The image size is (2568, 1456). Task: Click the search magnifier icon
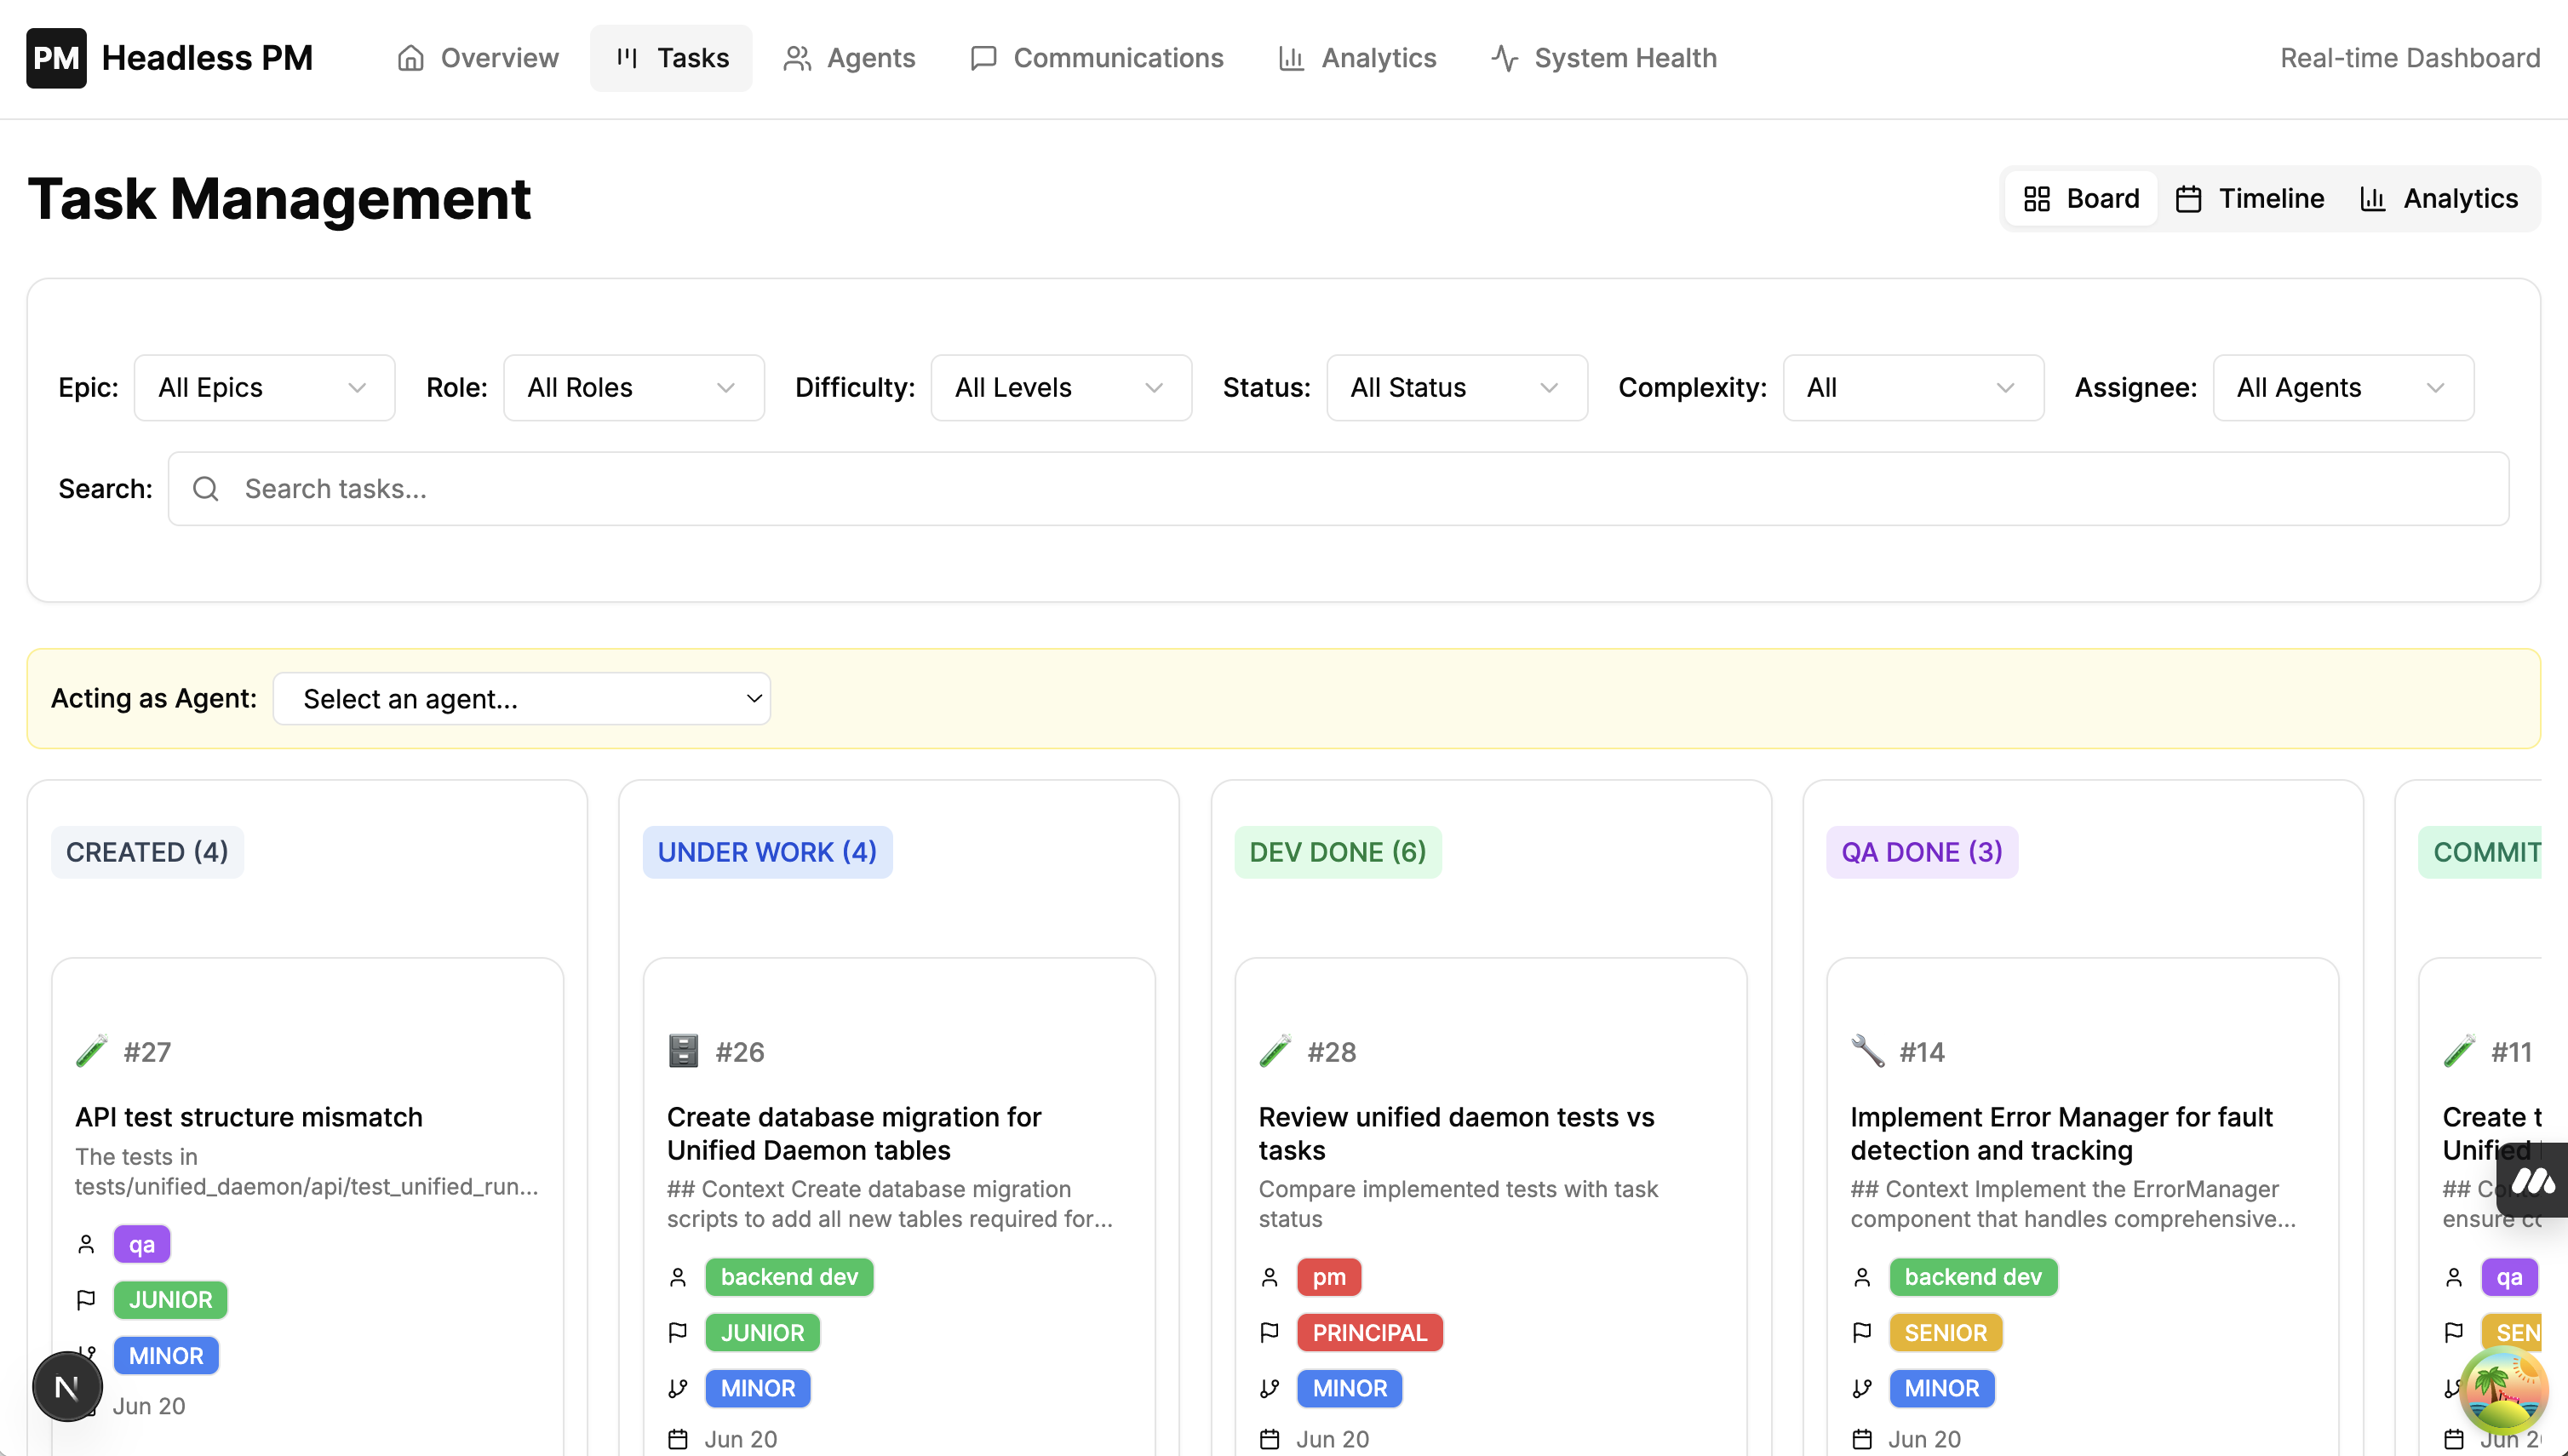(x=205, y=489)
